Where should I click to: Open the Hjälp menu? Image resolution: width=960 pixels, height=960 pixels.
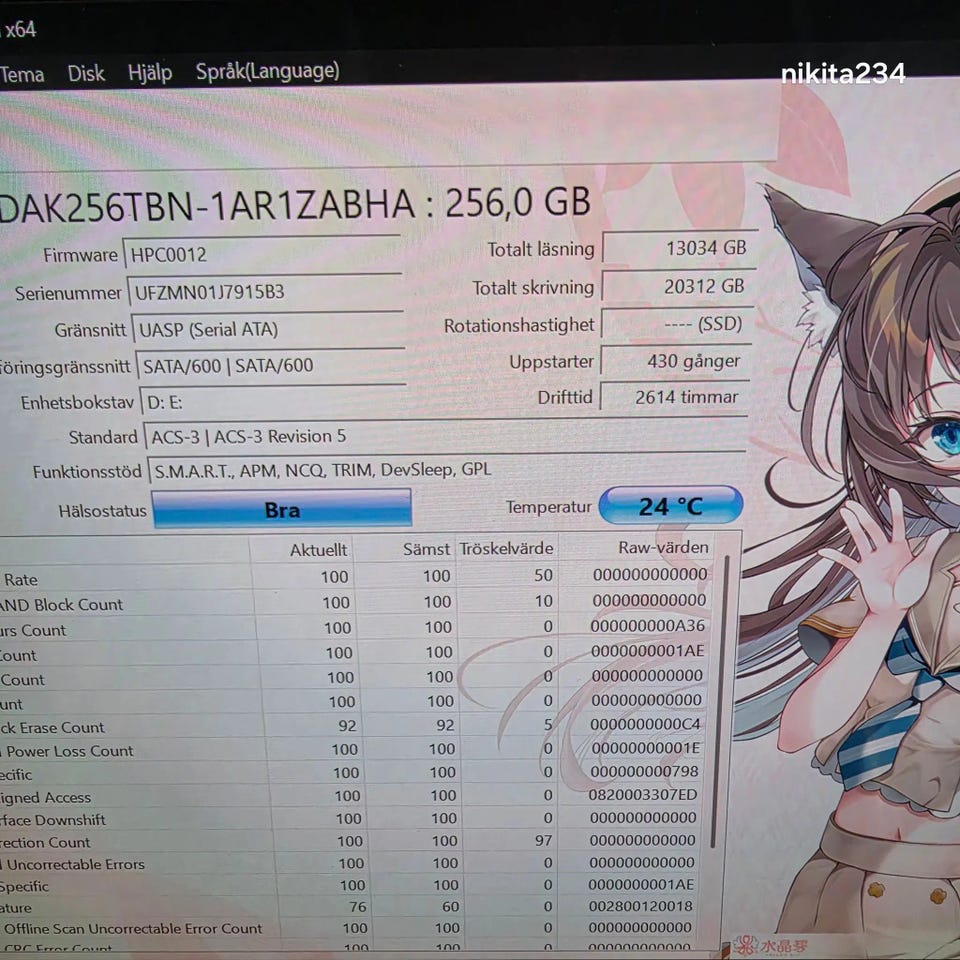pyautogui.click(x=150, y=73)
